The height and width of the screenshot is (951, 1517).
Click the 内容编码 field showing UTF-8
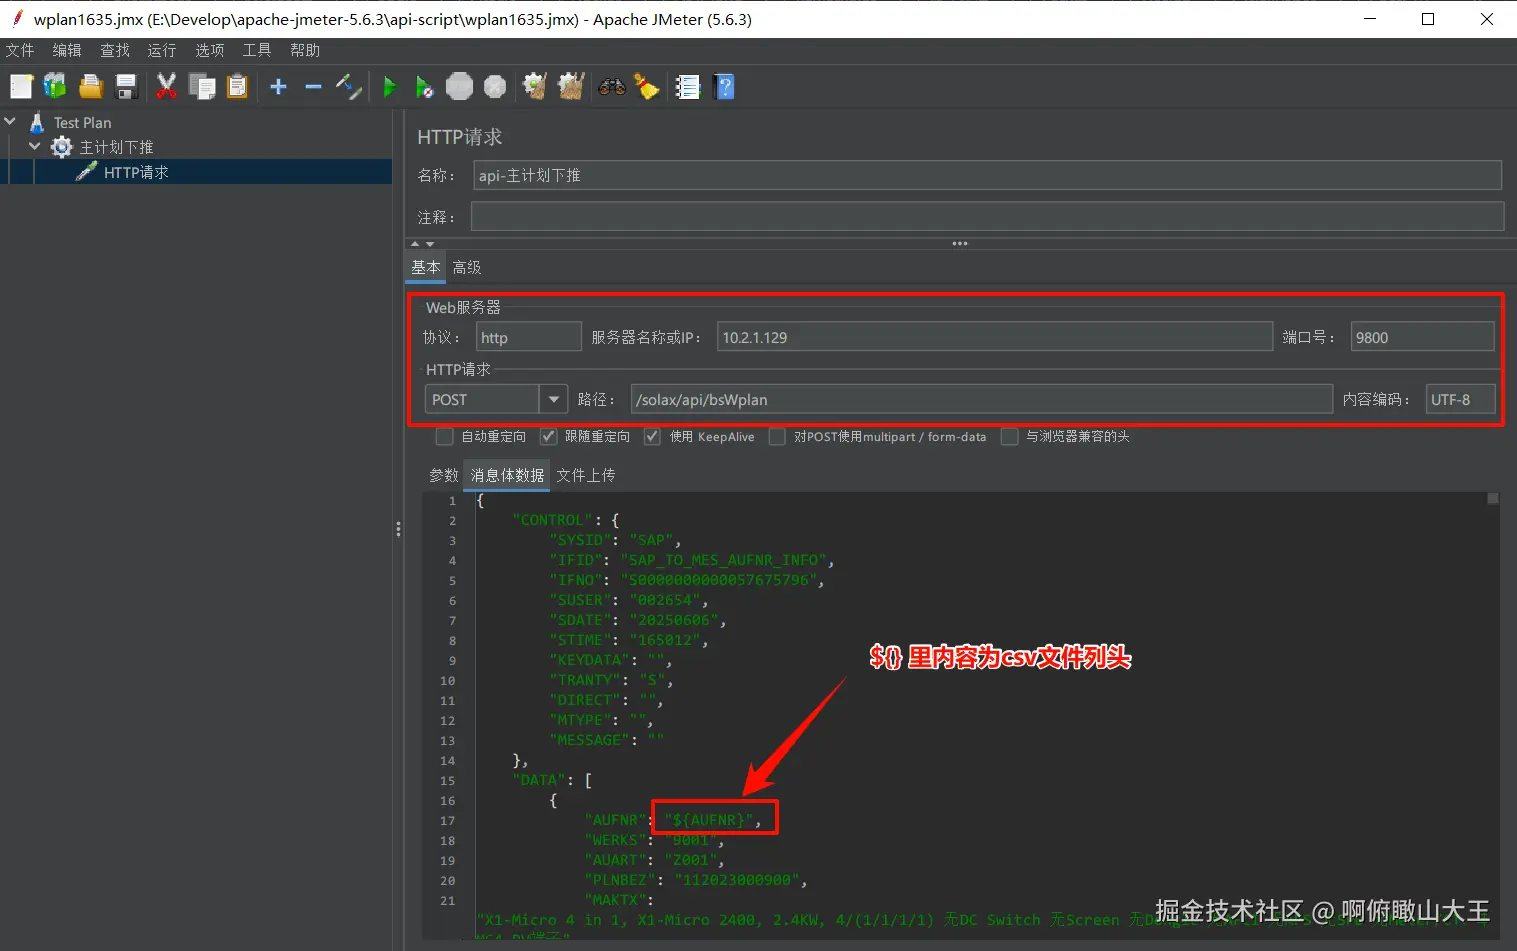click(x=1460, y=399)
